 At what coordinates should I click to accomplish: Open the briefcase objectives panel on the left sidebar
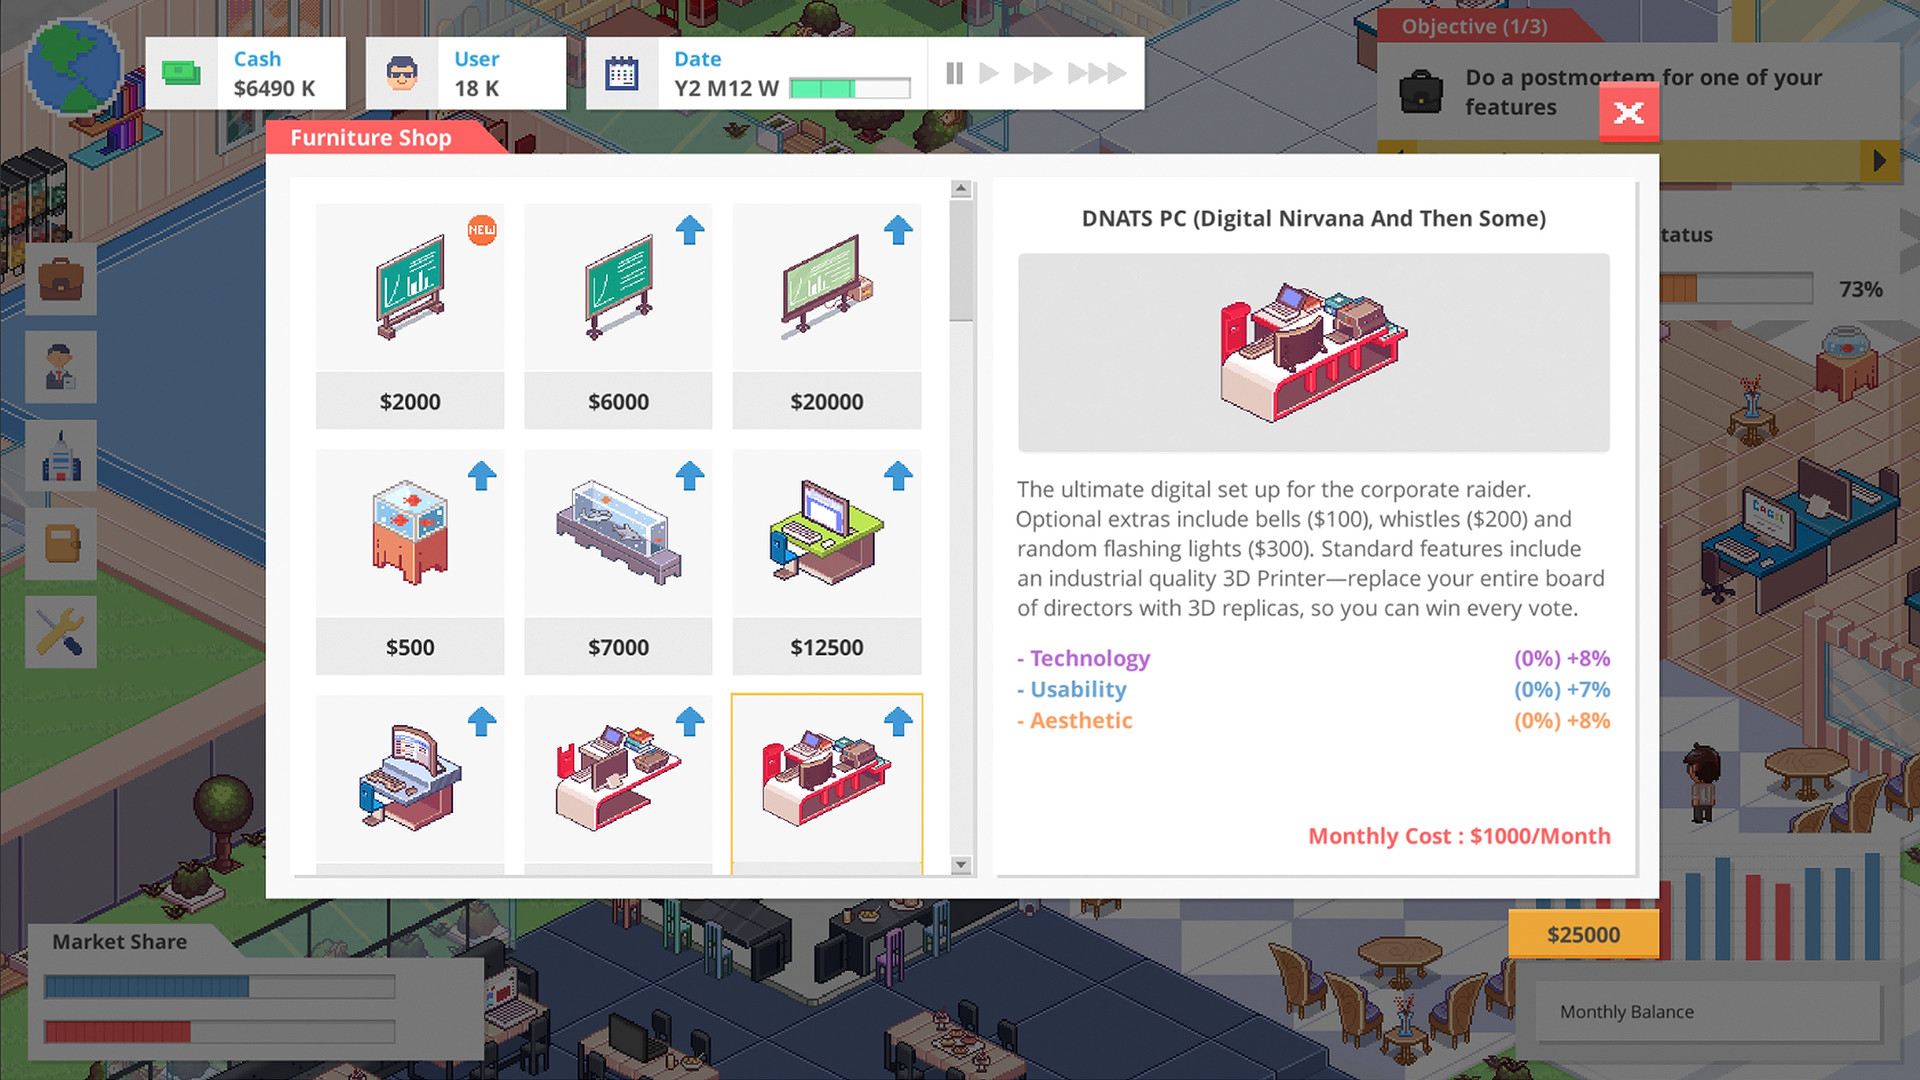pyautogui.click(x=61, y=281)
